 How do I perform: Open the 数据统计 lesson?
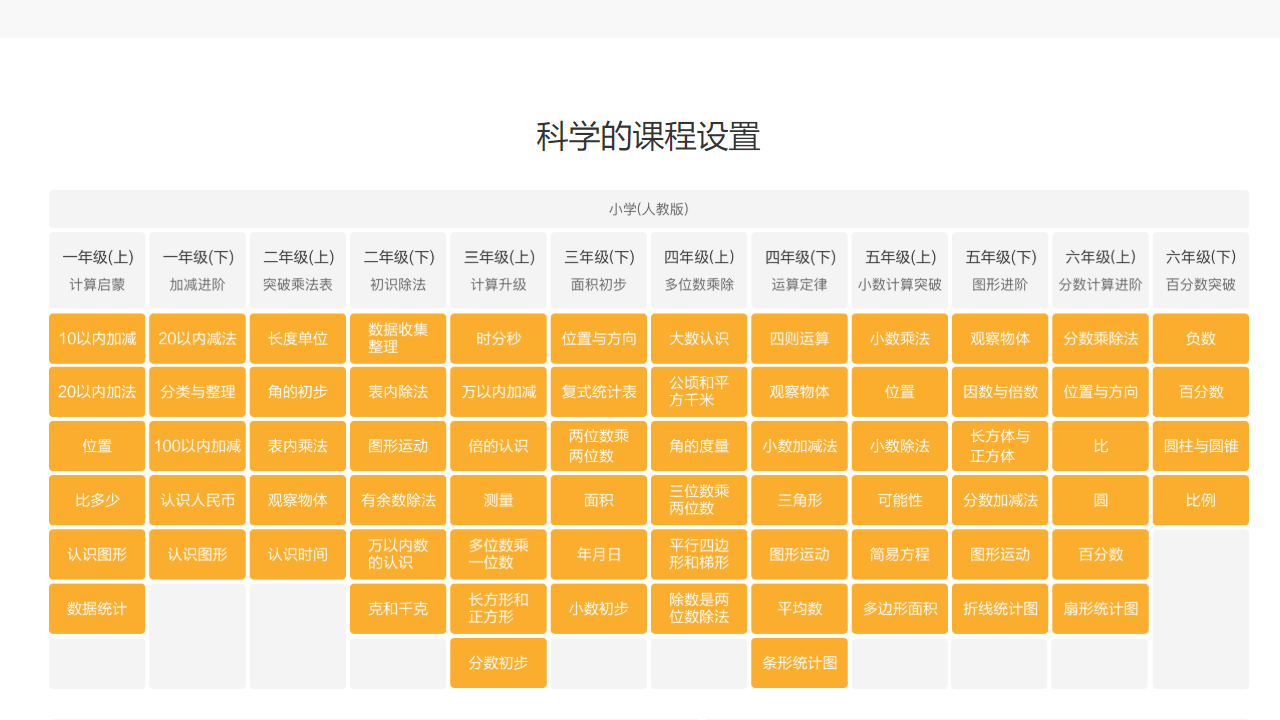[x=97, y=608]
